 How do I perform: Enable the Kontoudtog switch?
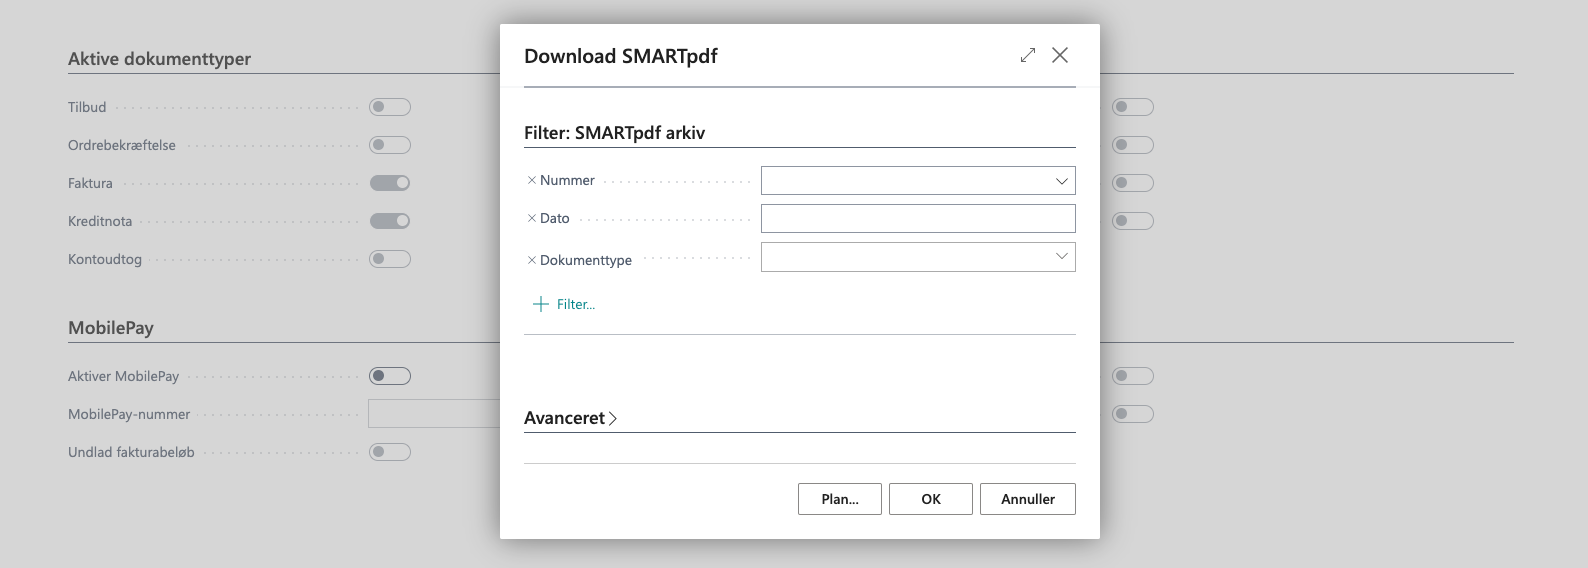click(390, 259)
